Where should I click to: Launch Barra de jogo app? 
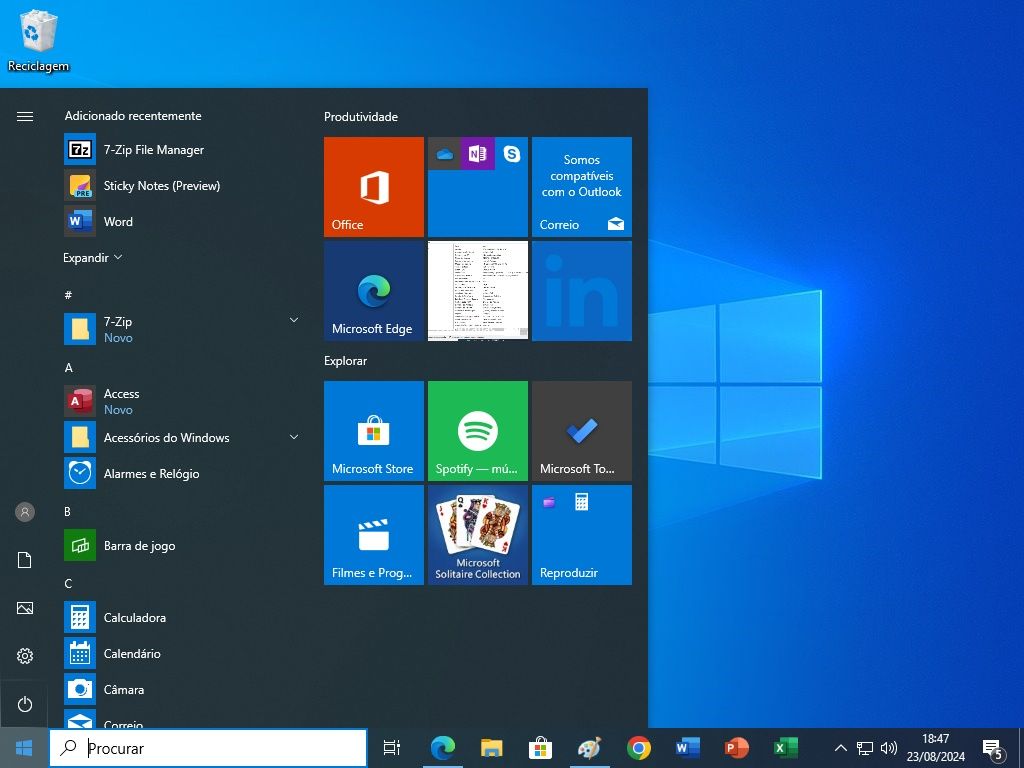[181, 545]
